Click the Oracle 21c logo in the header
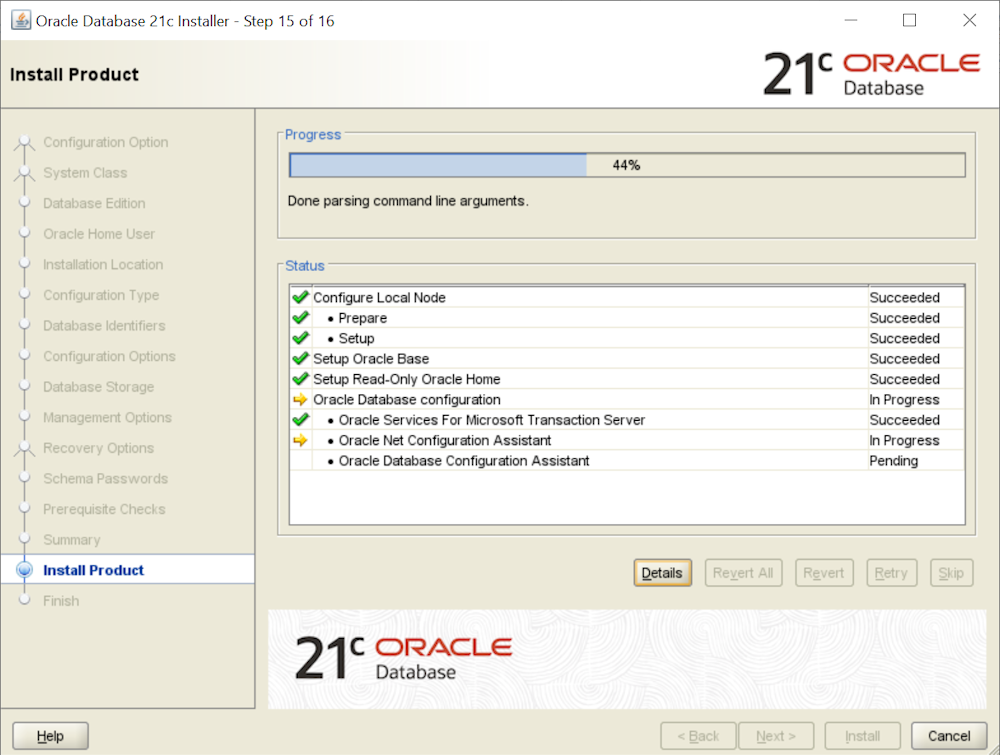Screen dimensions: 1000x755 pos(871,74)
